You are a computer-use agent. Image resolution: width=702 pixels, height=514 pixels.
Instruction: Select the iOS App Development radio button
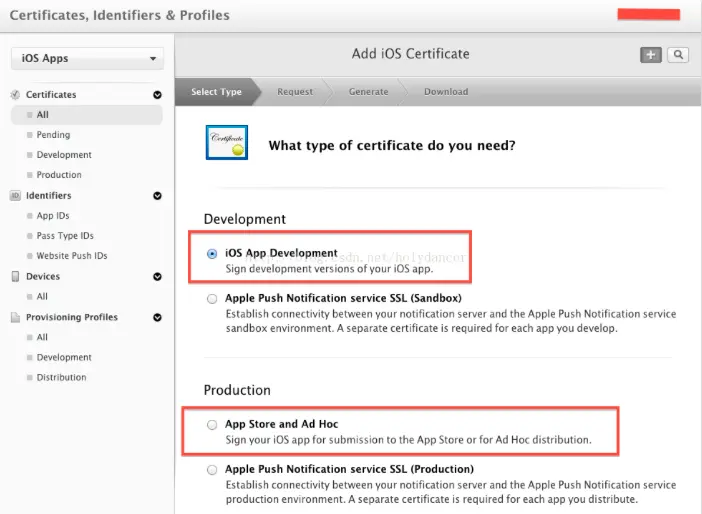point(212,254)
